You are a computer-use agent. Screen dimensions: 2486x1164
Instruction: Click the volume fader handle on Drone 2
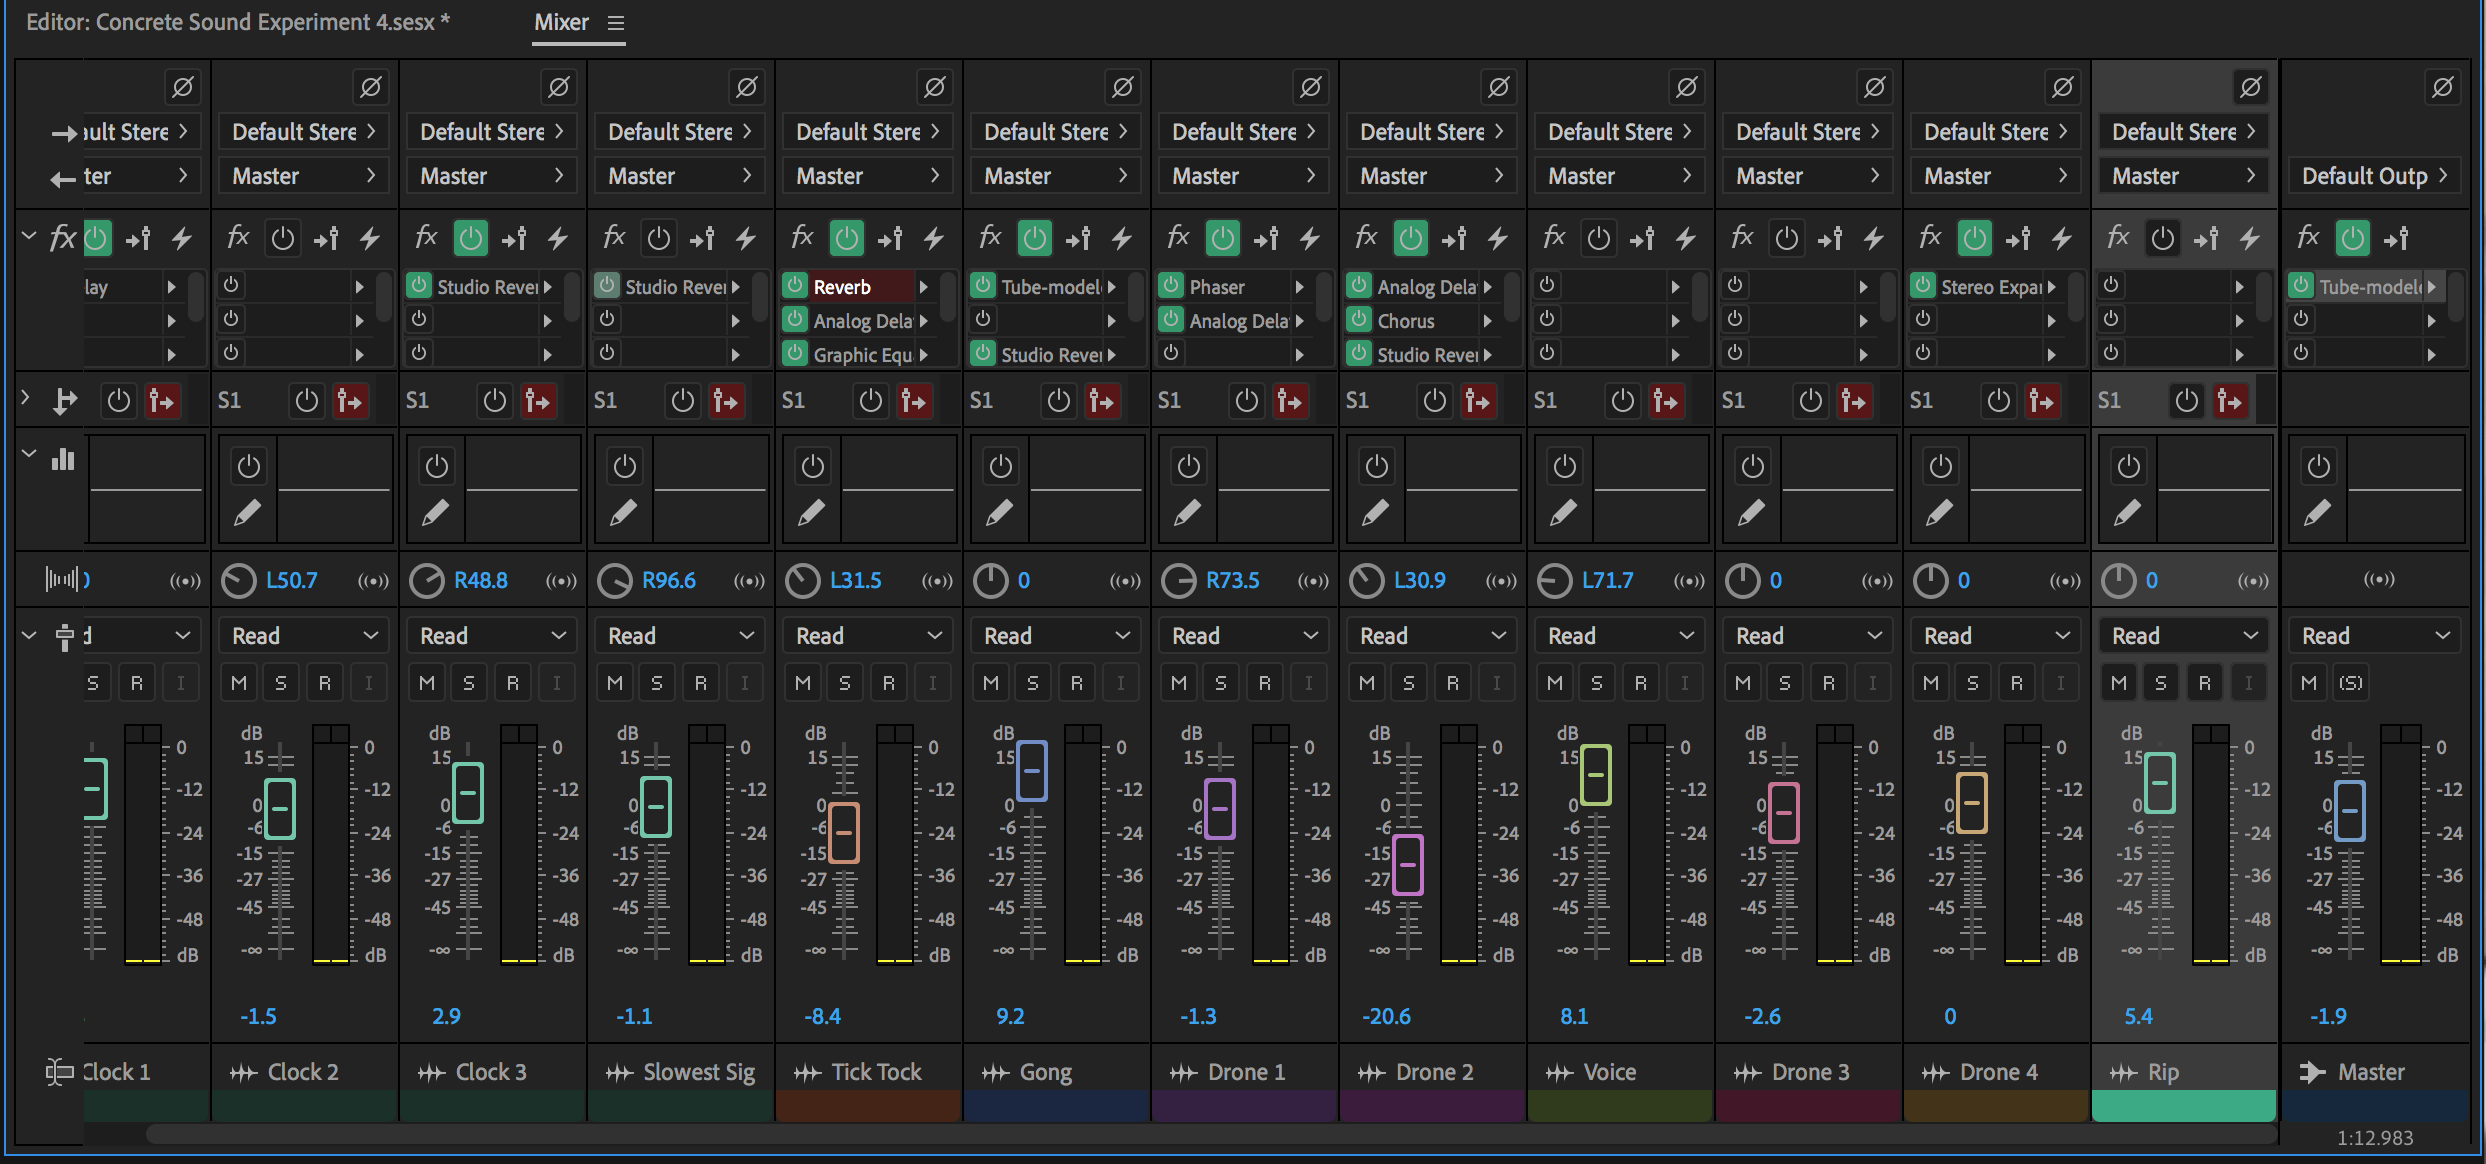[x=1408, y=864]
